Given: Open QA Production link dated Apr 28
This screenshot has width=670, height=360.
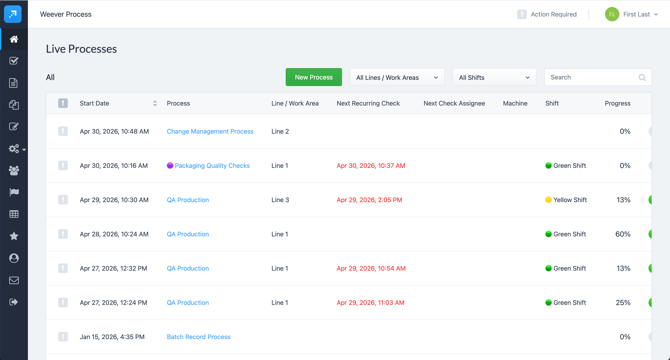Looking at the screenshot, I should click(x=188, y=234).
